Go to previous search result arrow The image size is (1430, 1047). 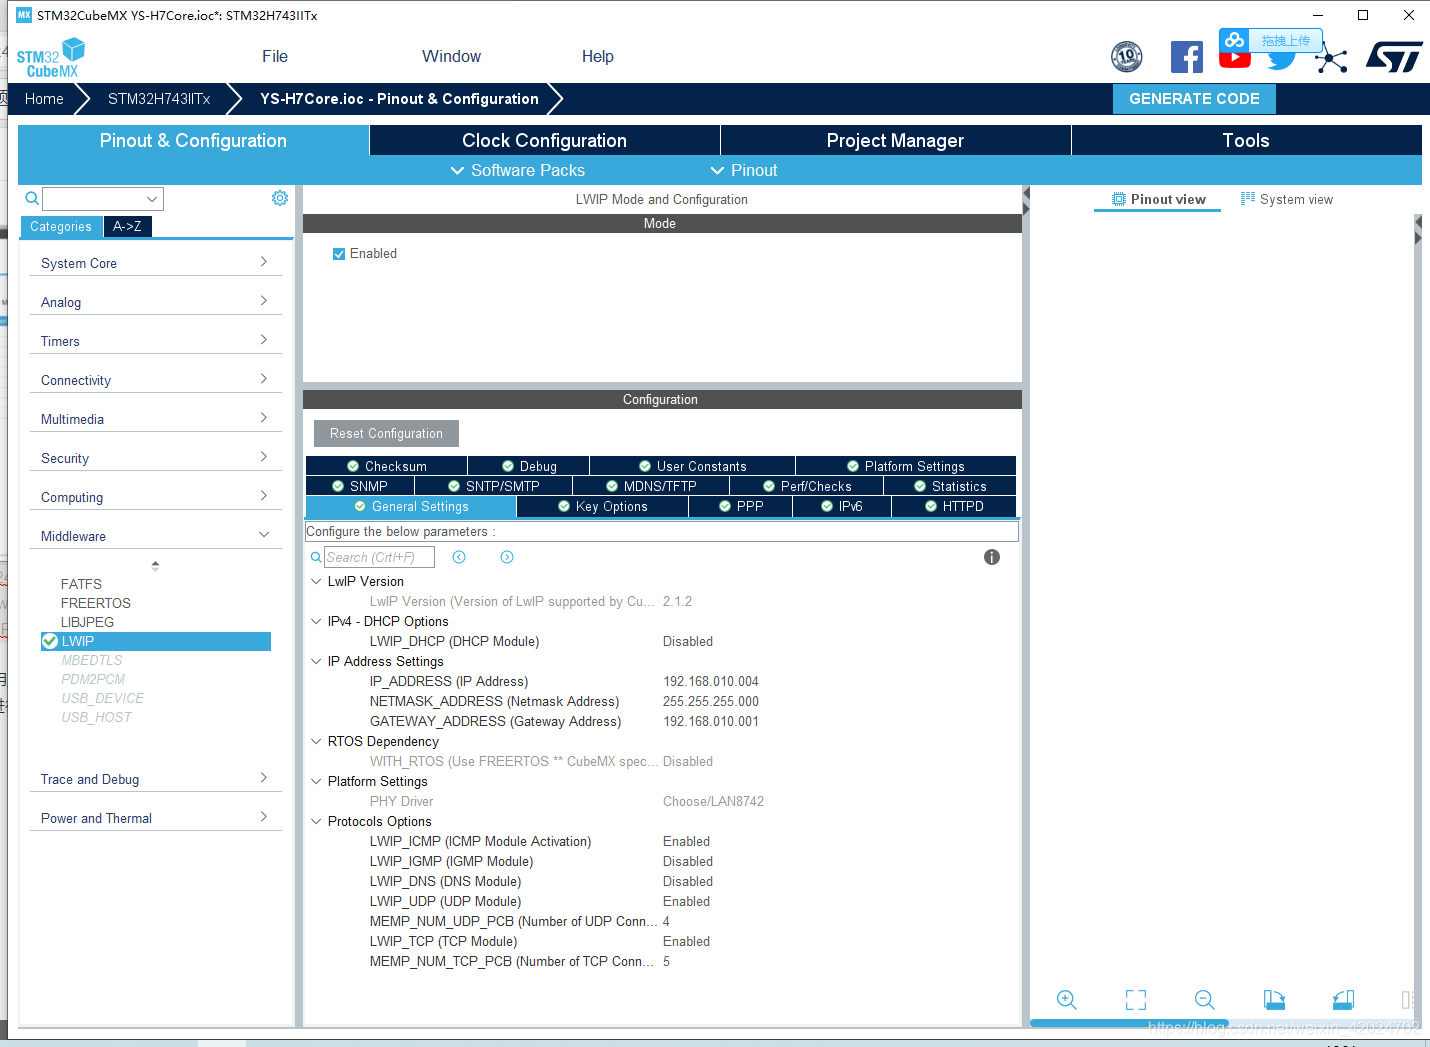point(459,557)
